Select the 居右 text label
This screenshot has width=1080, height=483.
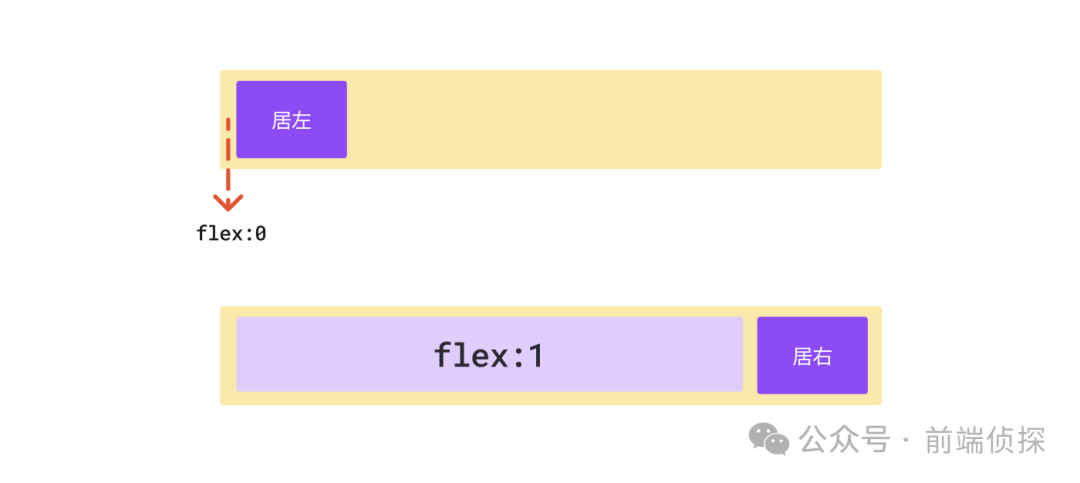click(x=812, y=357)
